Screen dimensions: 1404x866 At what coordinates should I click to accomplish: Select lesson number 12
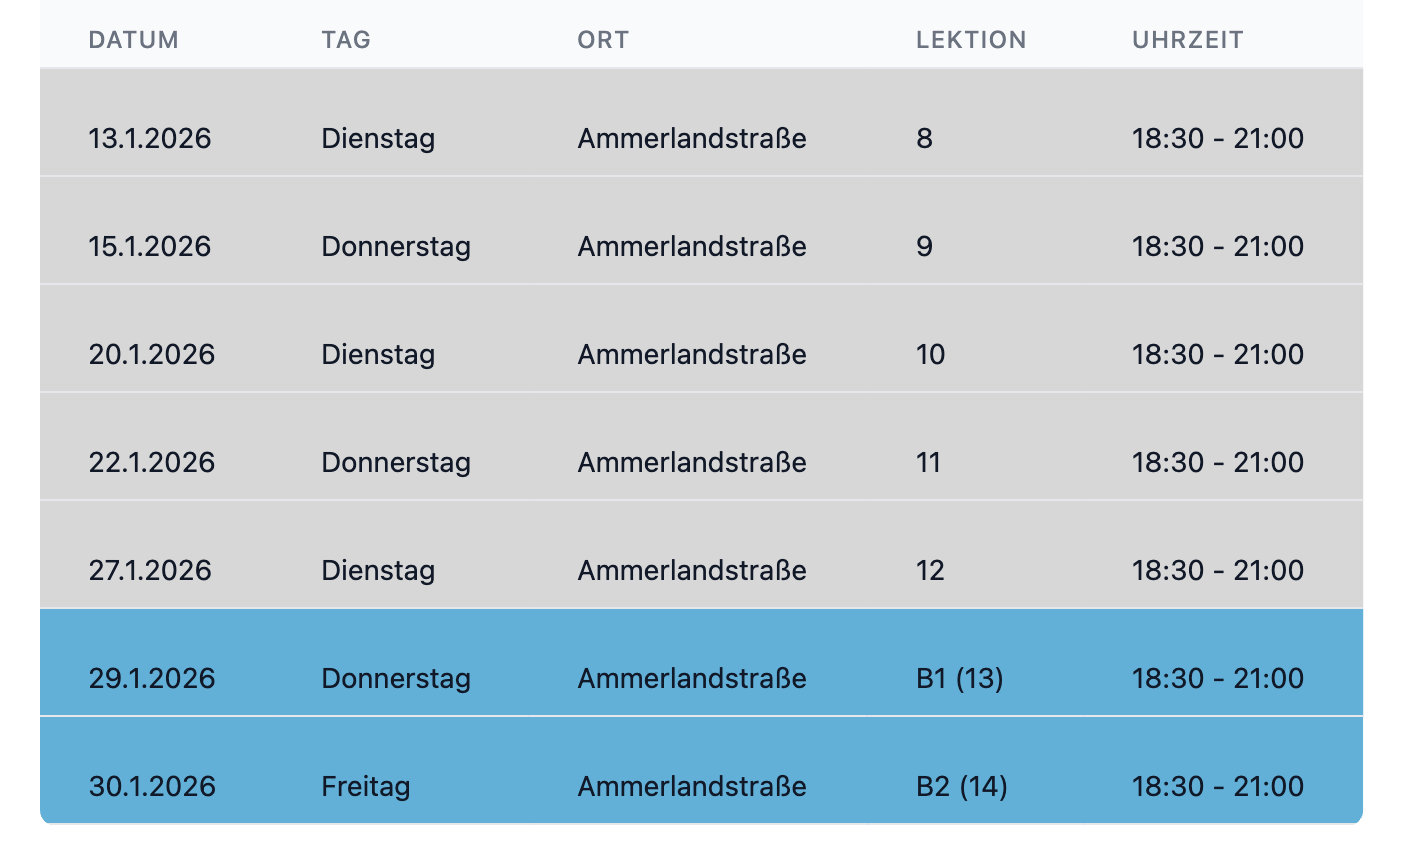coord(930,570)
